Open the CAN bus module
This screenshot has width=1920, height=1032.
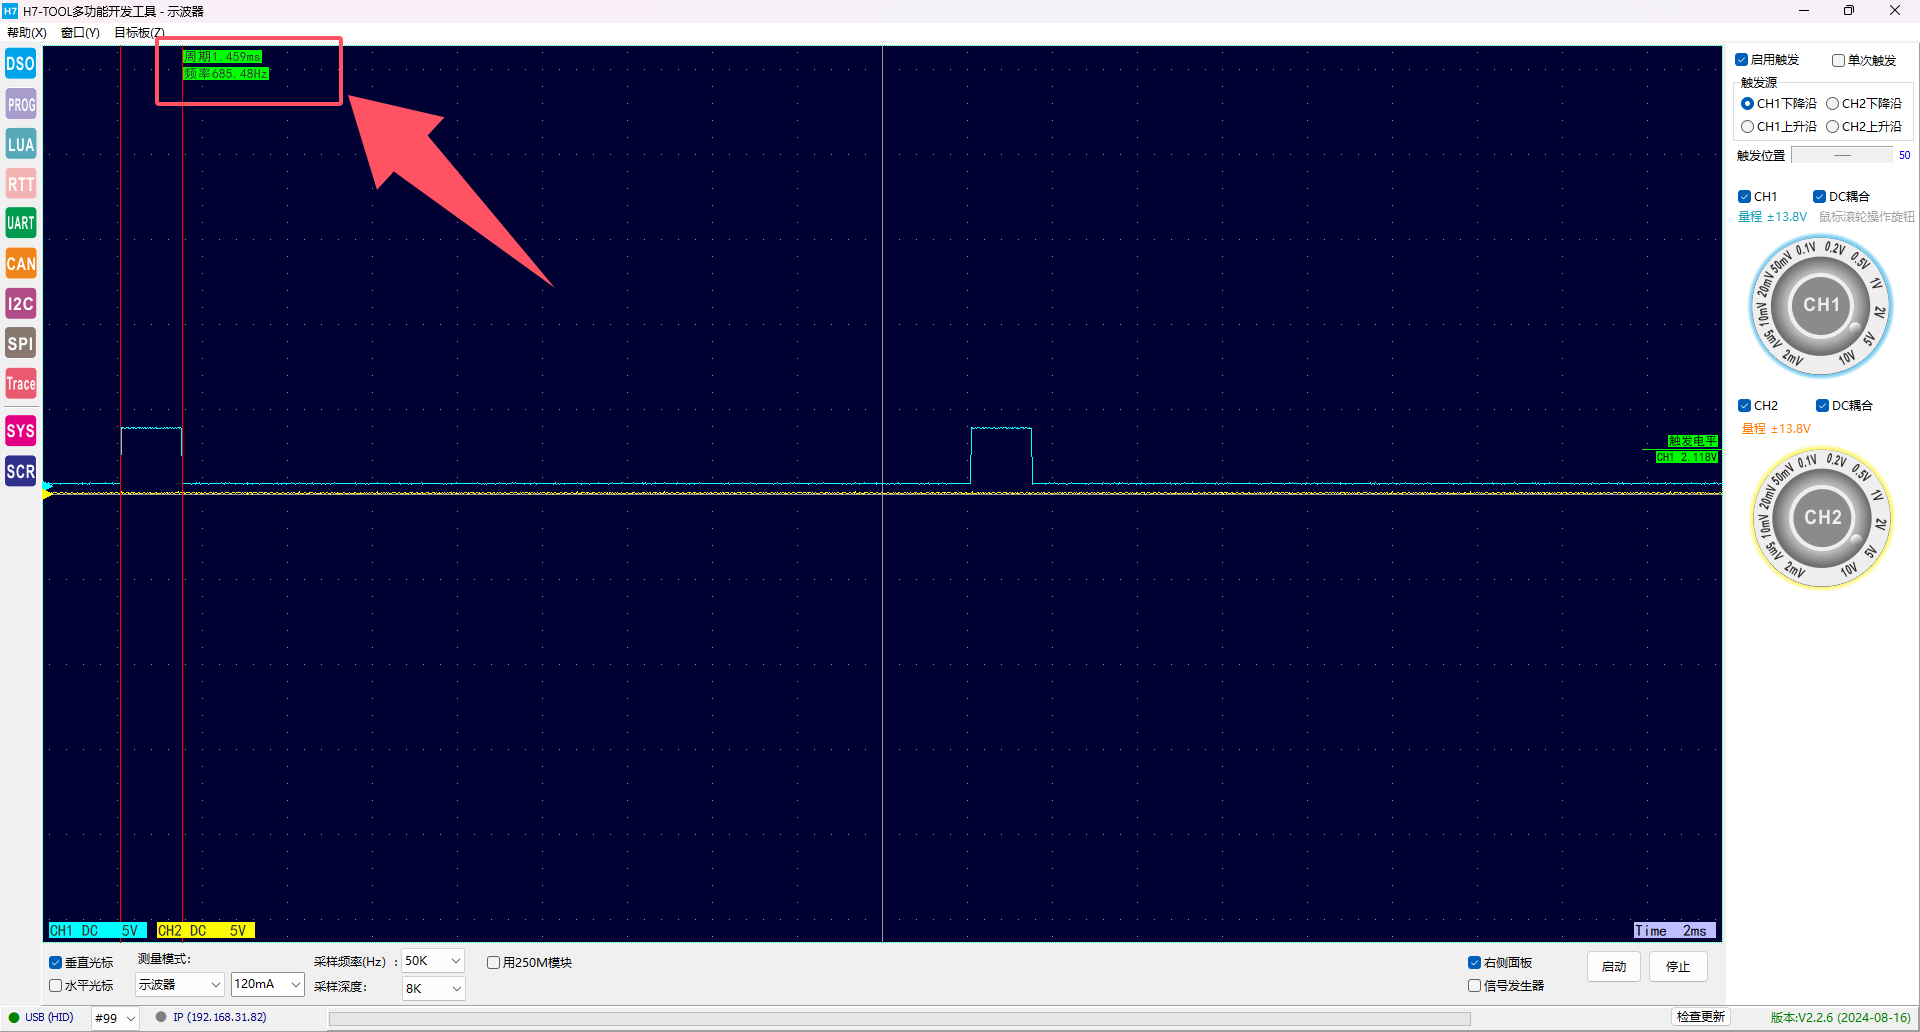[x=21, y=264]
